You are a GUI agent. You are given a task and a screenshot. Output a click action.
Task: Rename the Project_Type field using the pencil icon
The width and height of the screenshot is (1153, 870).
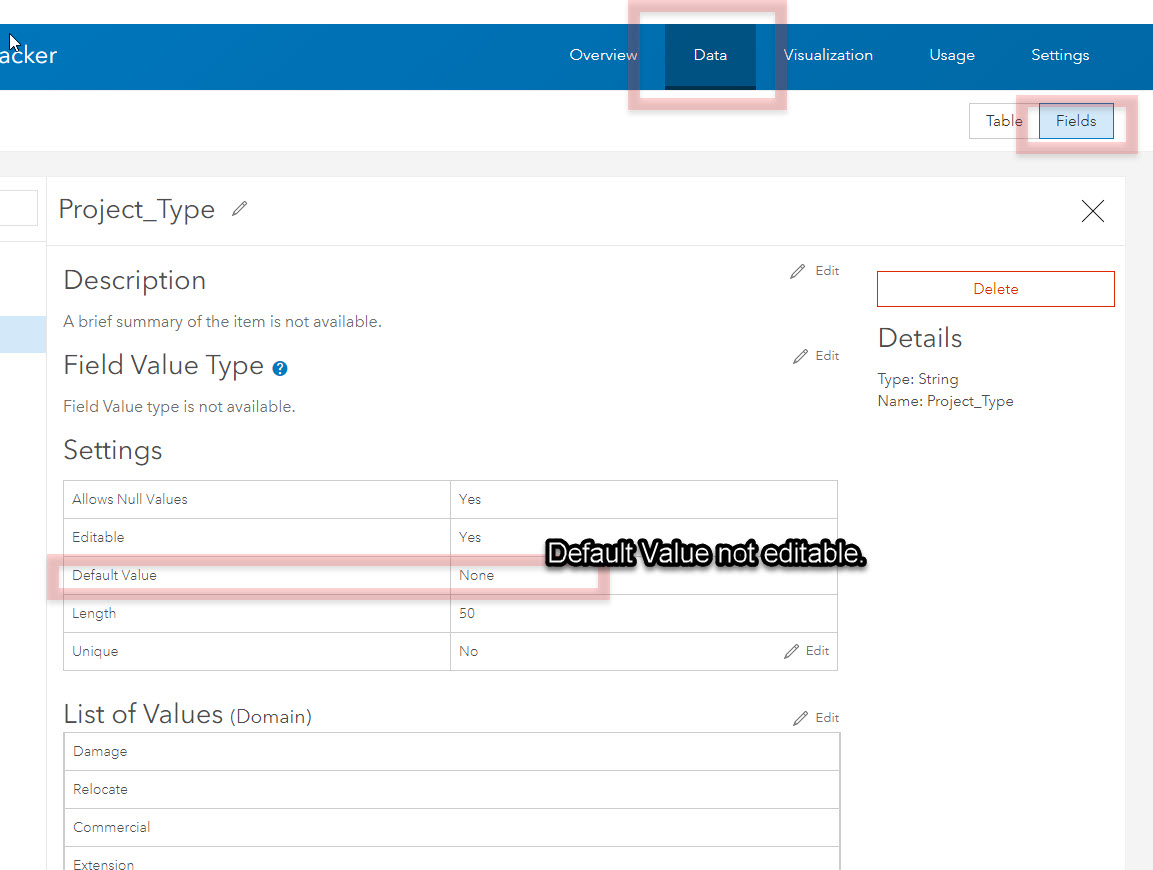point(239,208)
